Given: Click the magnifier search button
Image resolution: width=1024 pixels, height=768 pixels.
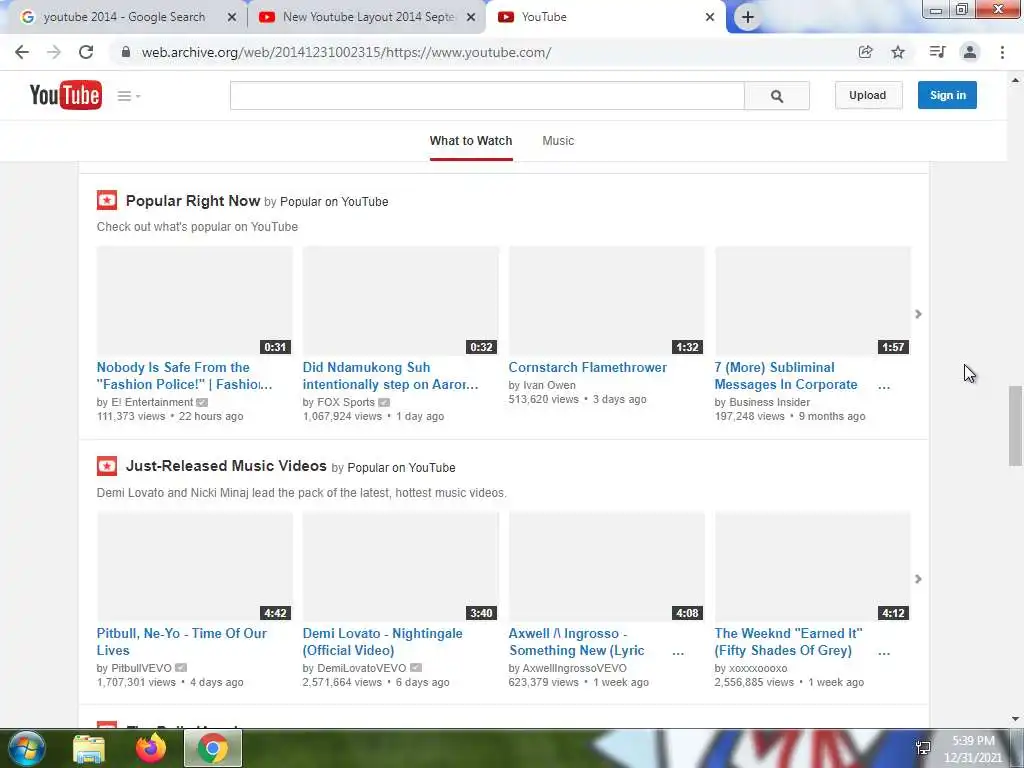Looking at the screenshot, I should click(x=776, y=96).
